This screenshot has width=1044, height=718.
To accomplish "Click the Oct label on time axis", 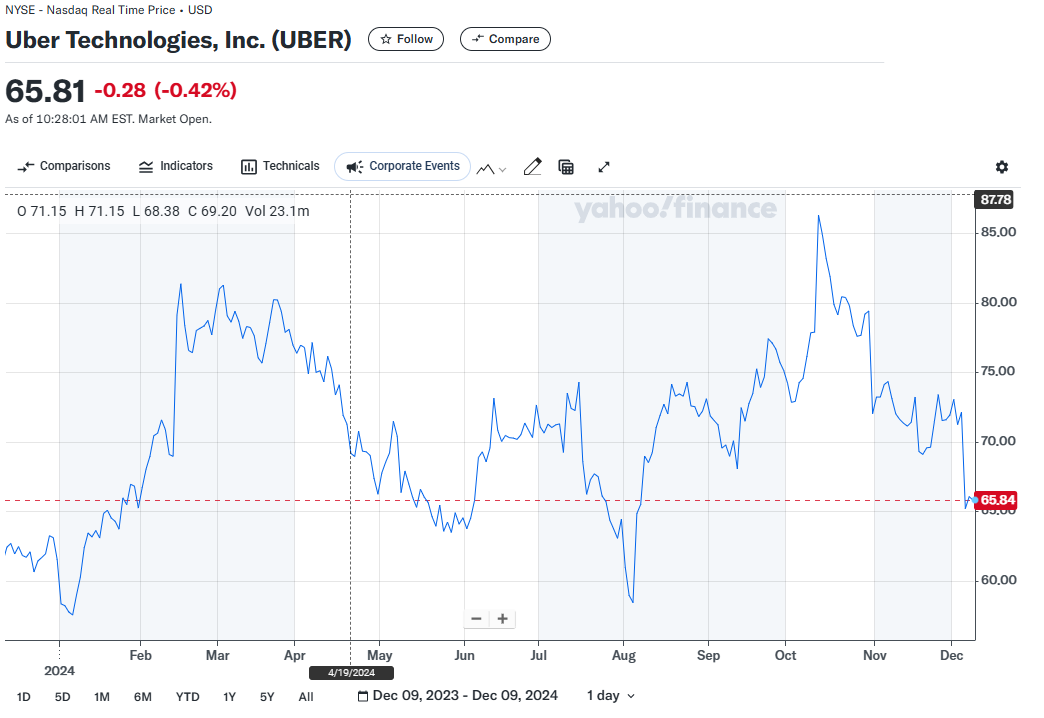I will point(786,655).
